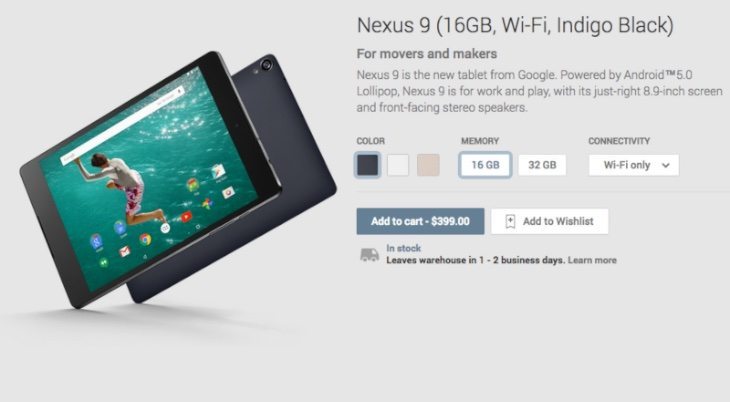Click the YouTube icon on tablet screen
Image resolution: width=730 pixels, height=402 pixels.
point(186,217)
